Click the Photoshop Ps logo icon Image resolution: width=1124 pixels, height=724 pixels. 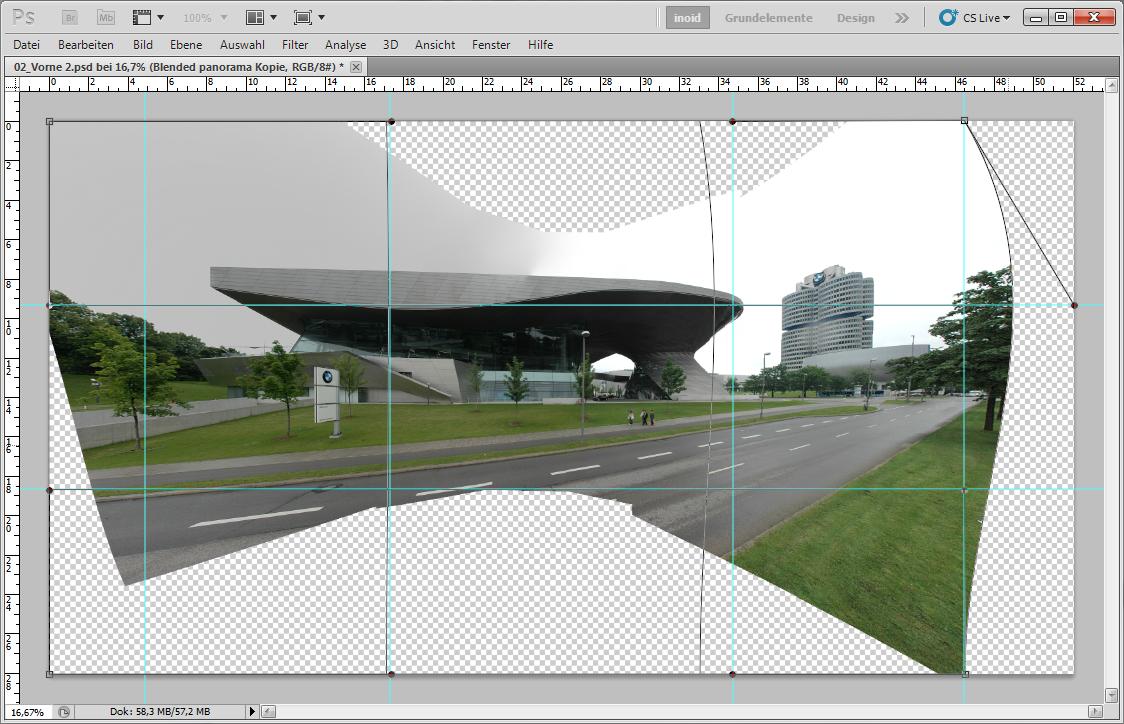(24, 17)
